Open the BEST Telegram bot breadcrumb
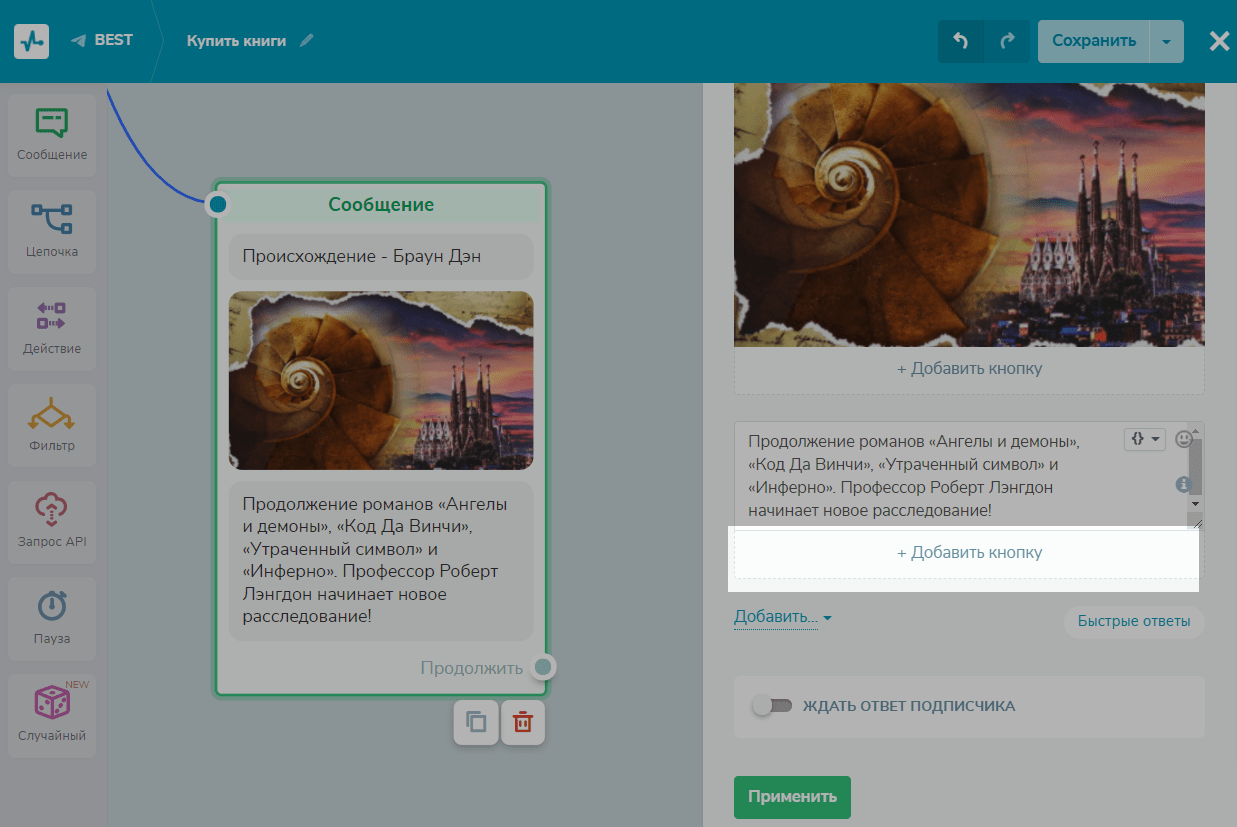1237x827 pixels. [102, 41]
